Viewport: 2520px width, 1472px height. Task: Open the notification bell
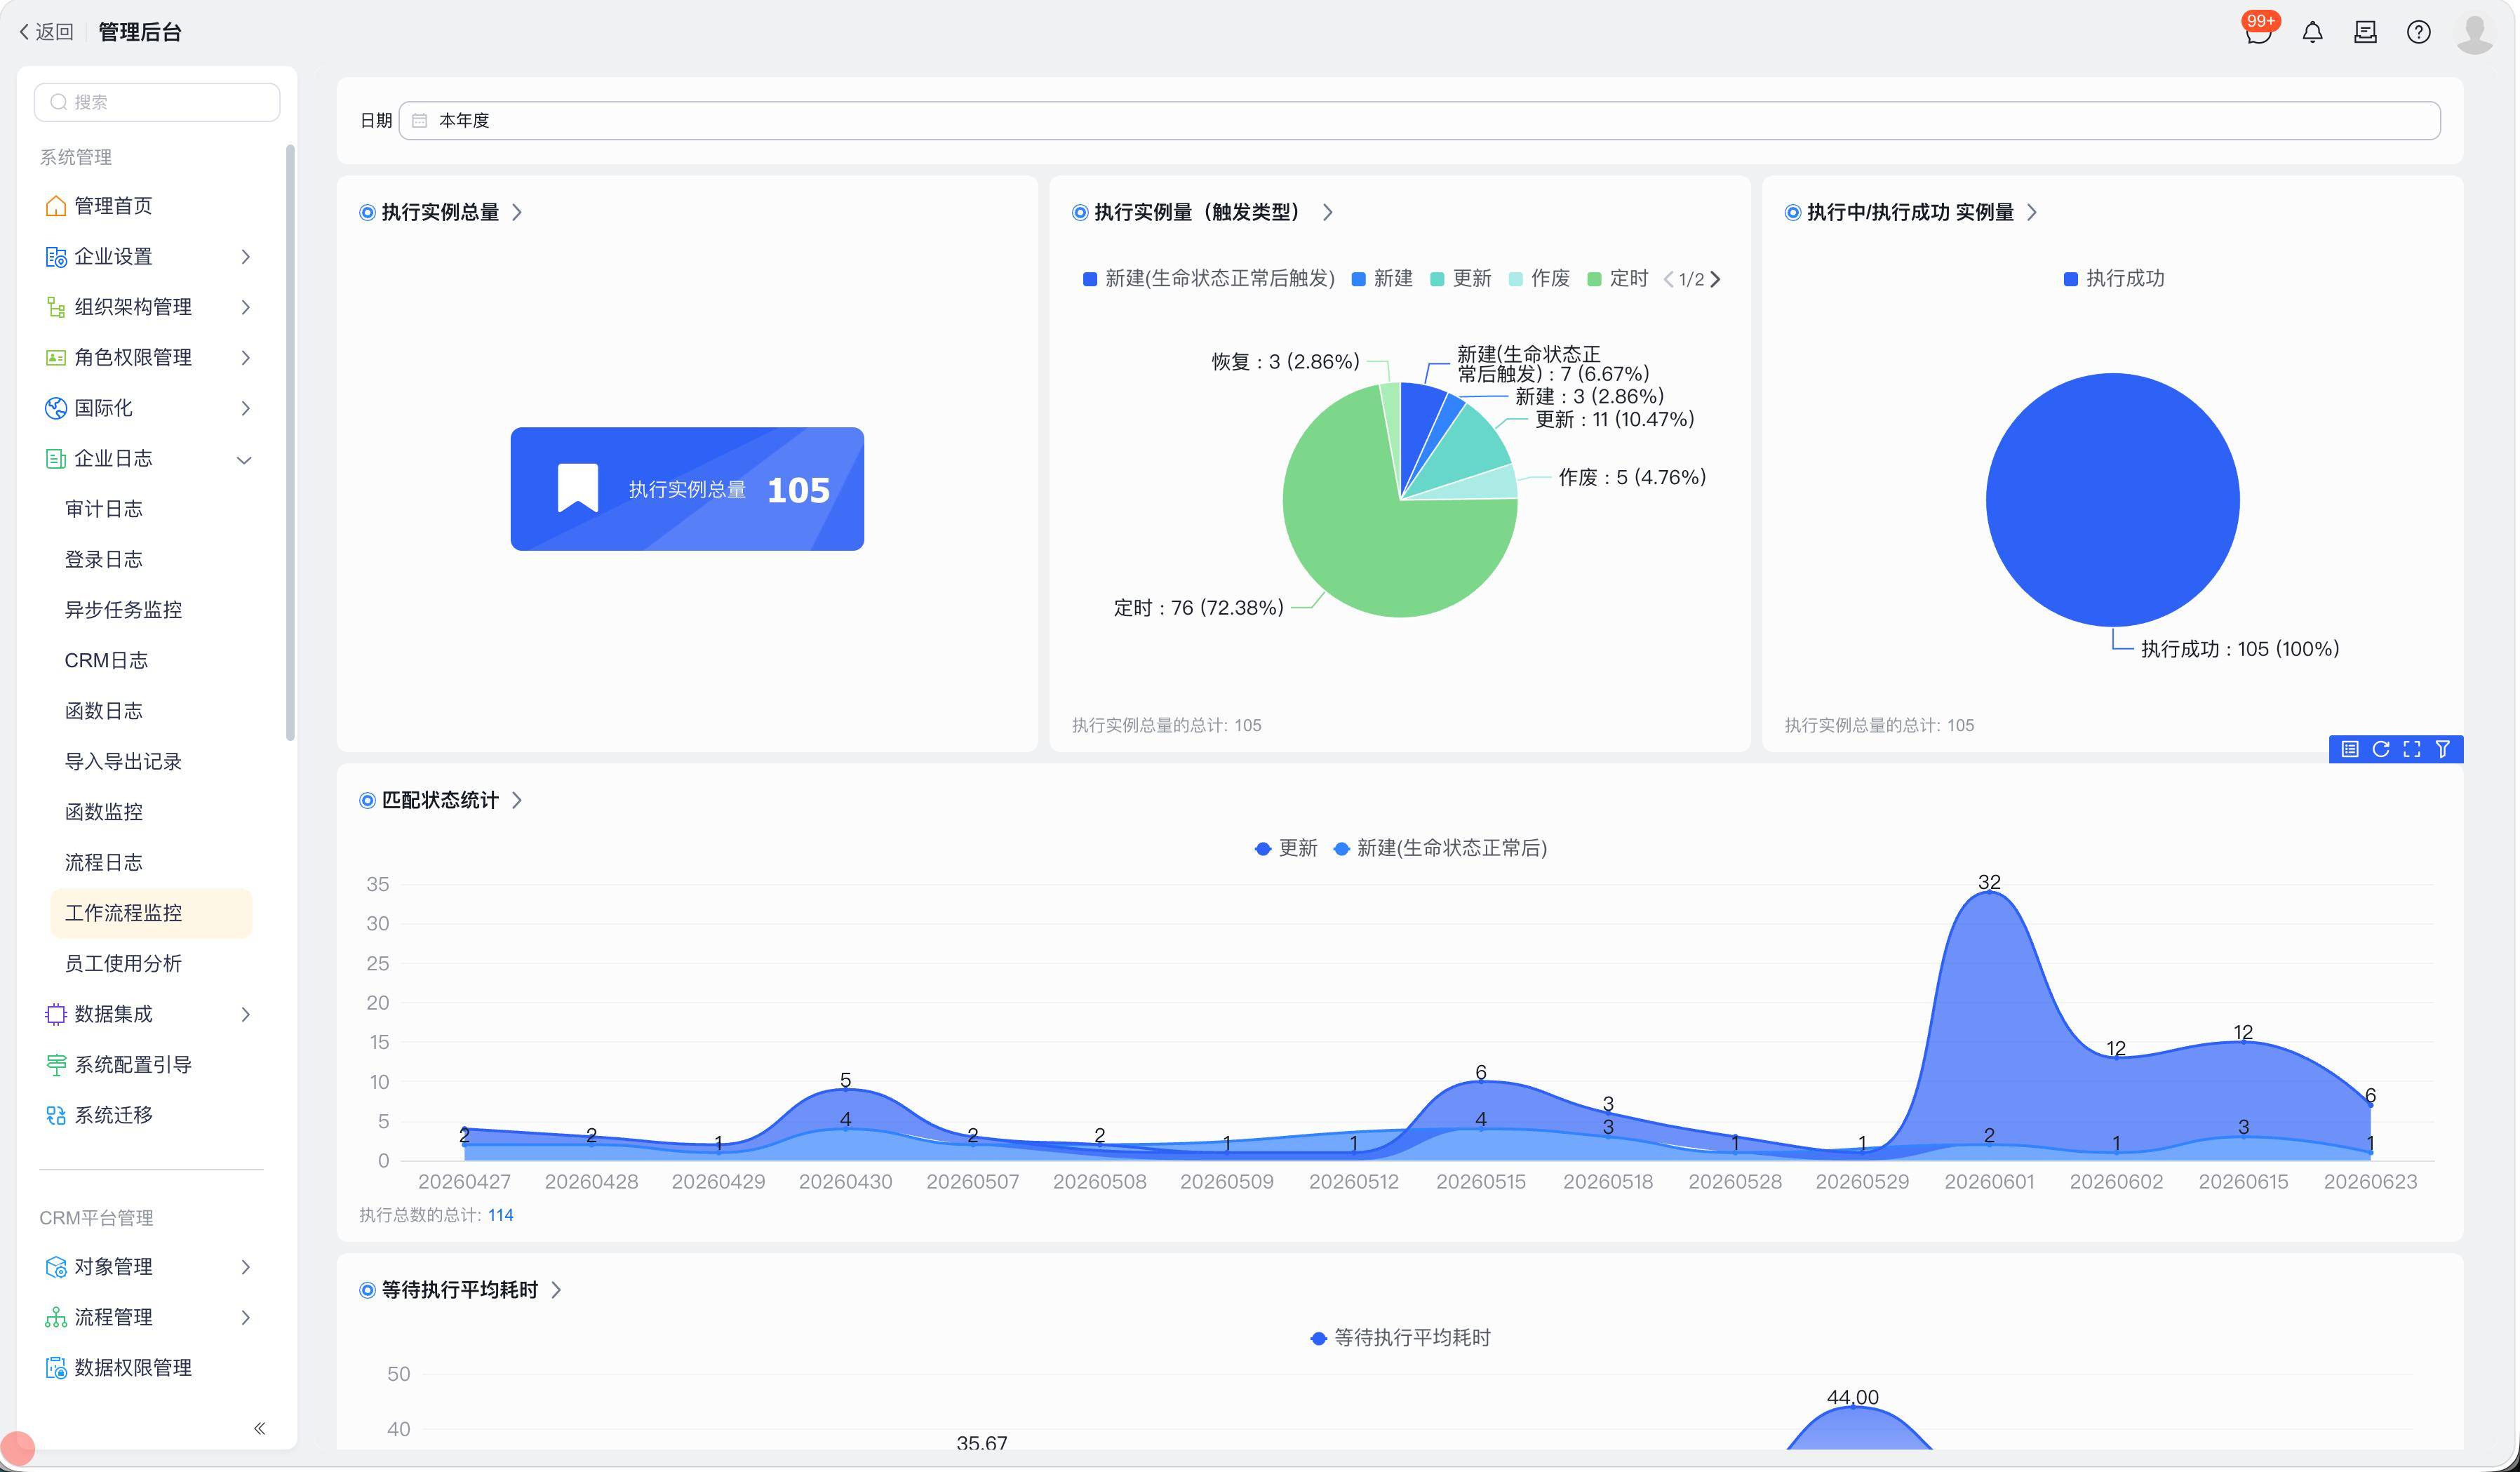coord(2312,32)
